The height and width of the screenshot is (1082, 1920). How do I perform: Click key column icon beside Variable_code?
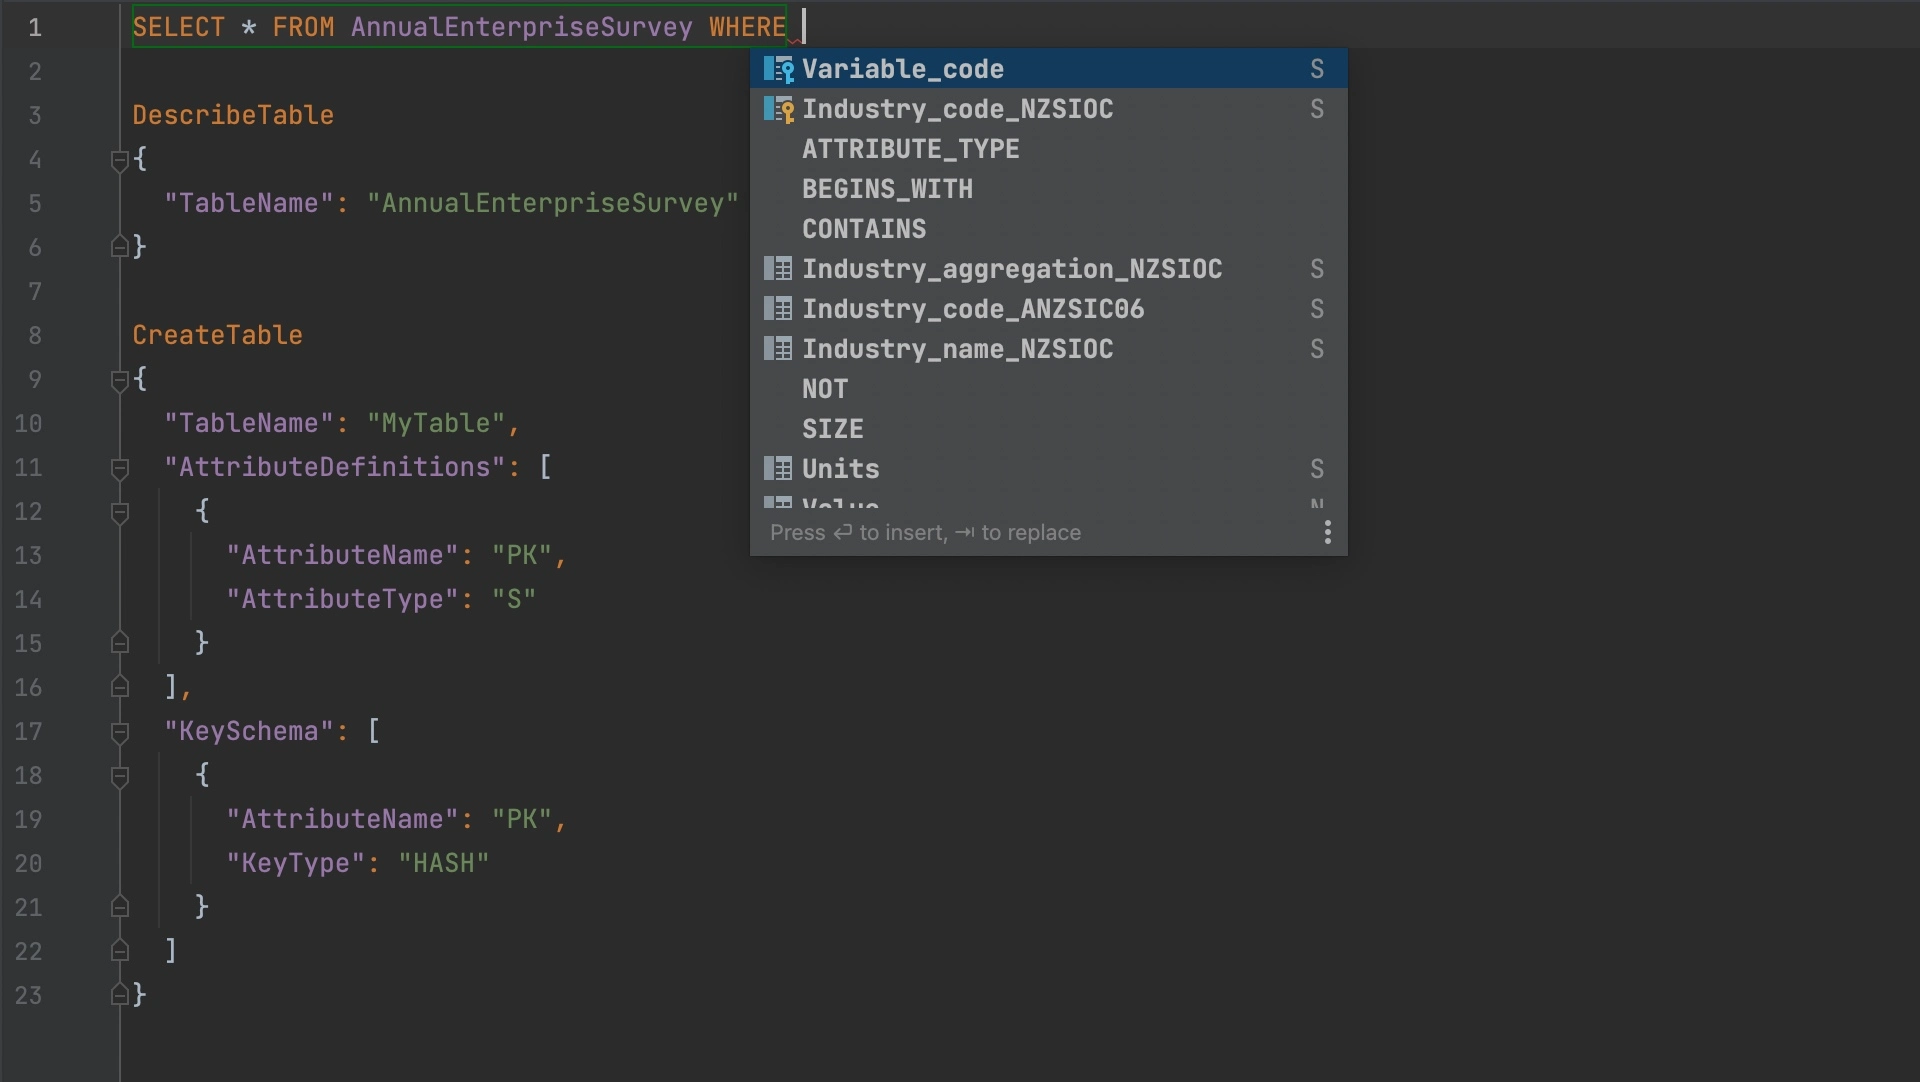(x=779, y=69)
